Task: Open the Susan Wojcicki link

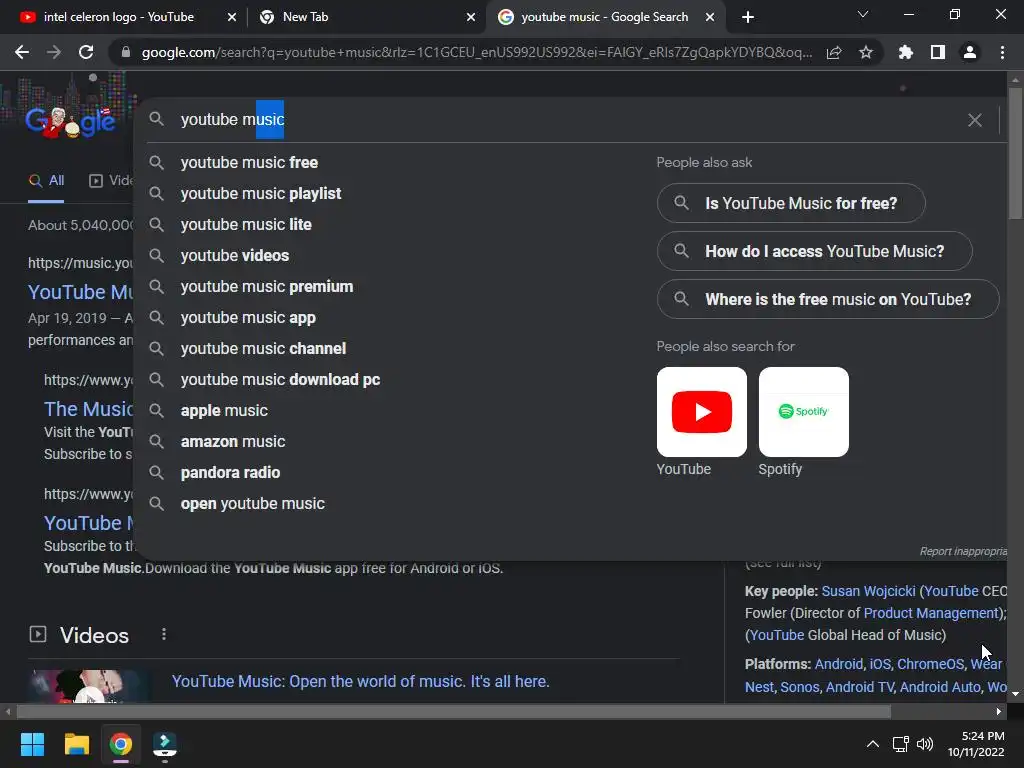Action: [x=869, y=592]
